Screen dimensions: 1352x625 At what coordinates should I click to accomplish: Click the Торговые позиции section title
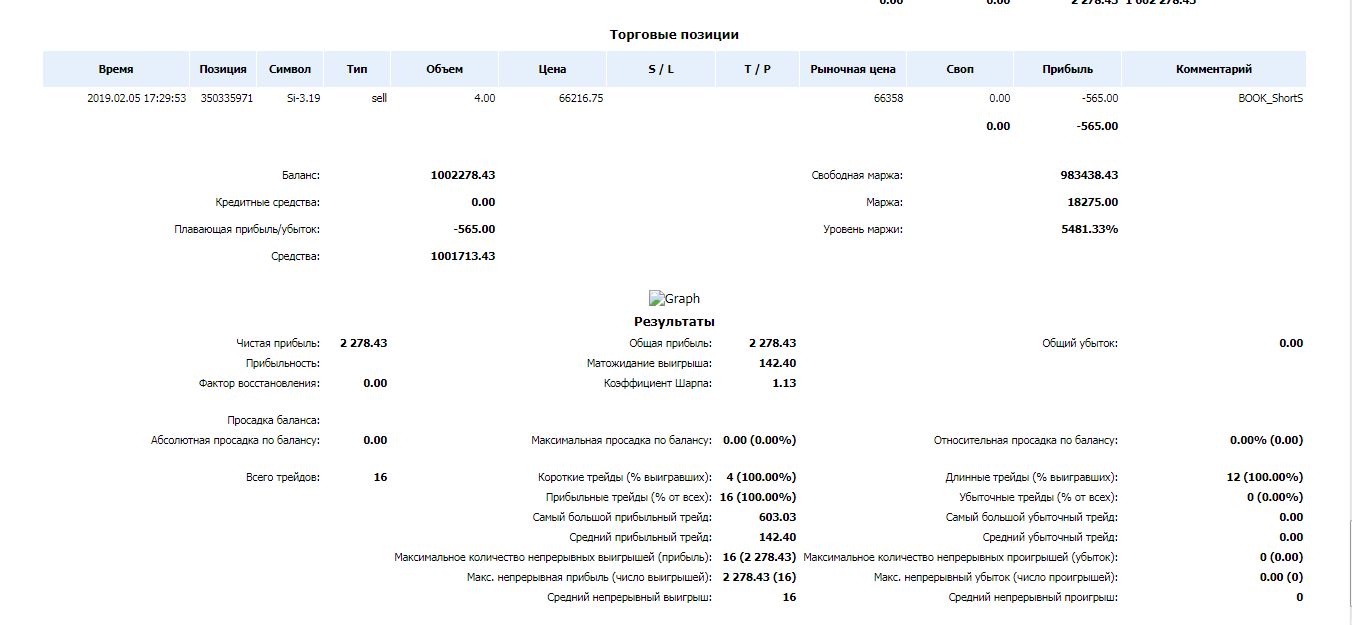[674, 35]
